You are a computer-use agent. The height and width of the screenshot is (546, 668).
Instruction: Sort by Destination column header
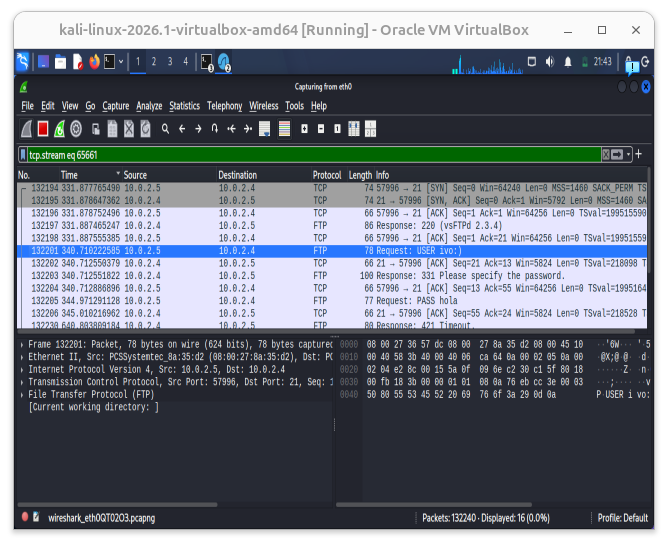264,175
